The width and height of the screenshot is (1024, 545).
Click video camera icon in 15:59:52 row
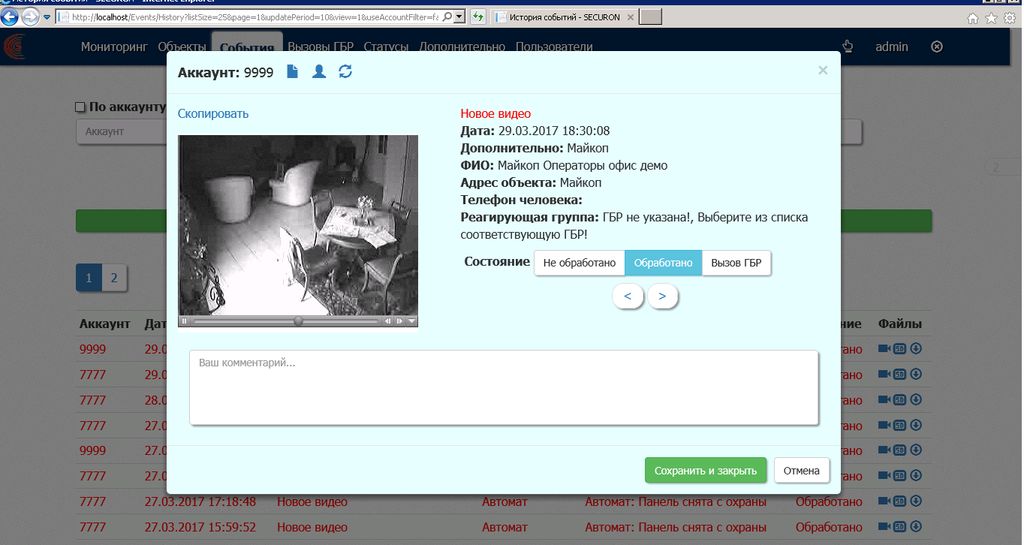884,527
